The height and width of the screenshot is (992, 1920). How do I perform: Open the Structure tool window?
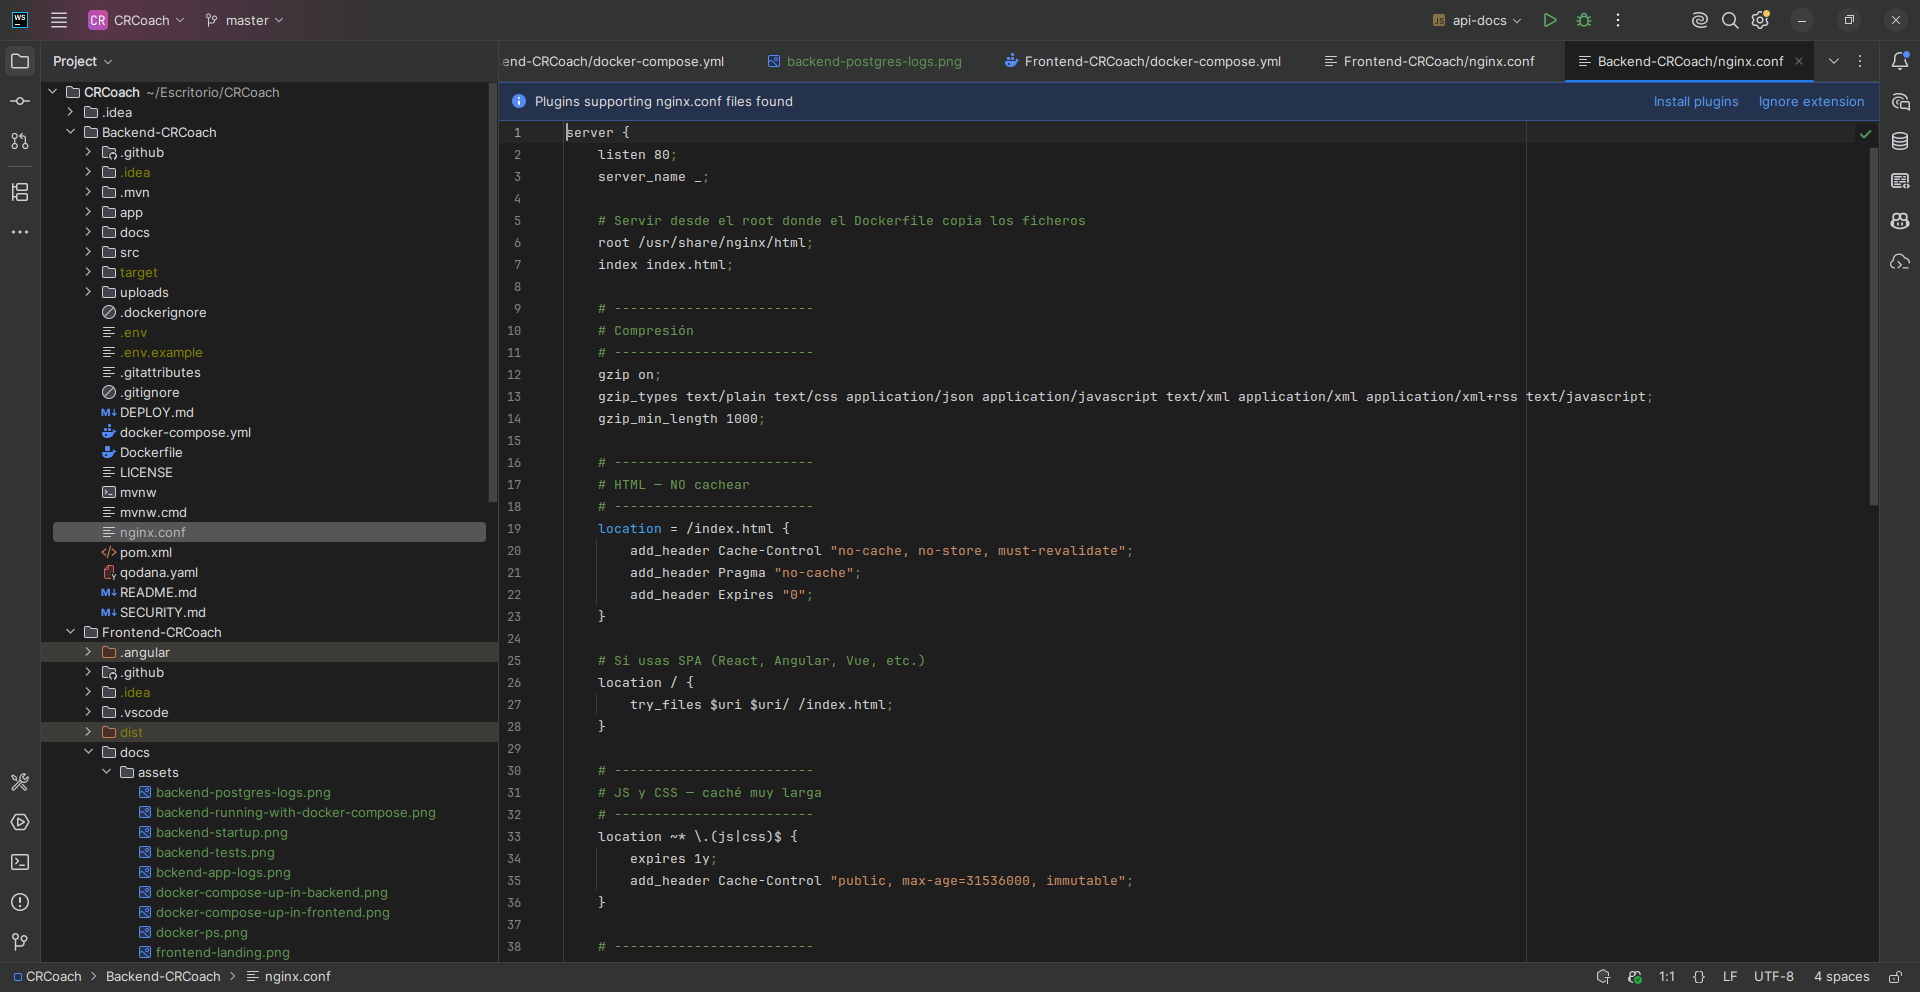20,192
